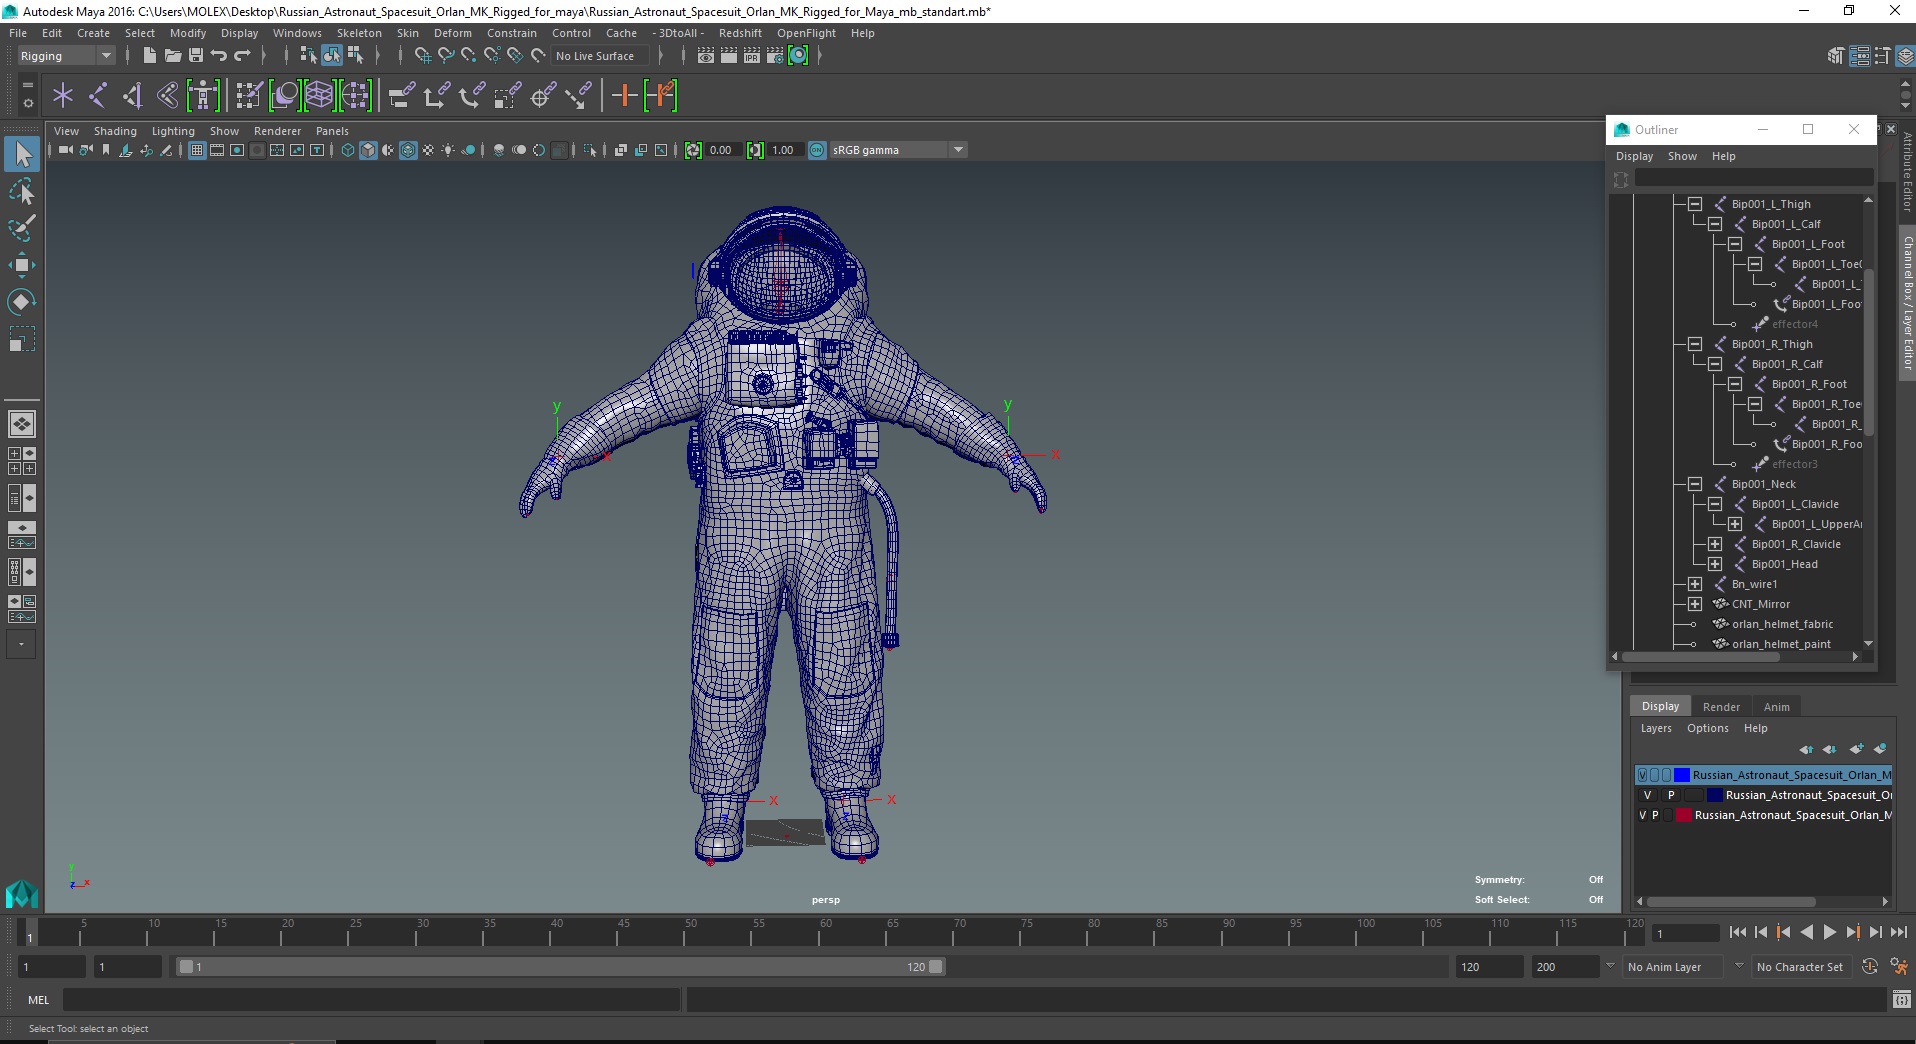The height and width of the screenshot is (1044, 1916).
Task: Collapse the Bip001_L_Thigh node in Outliner
Action: coord(1695,204)
